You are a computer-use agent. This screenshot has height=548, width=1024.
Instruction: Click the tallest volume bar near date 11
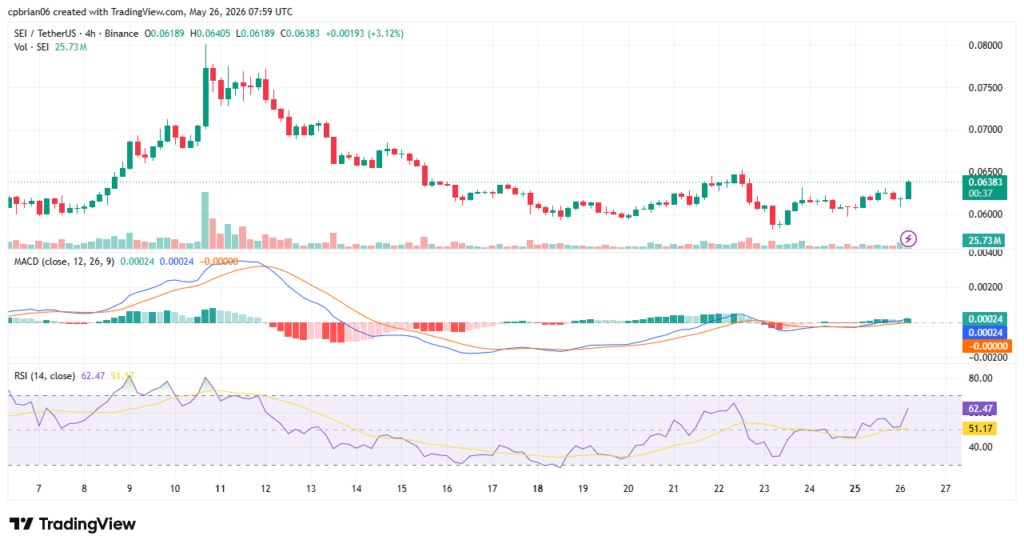[205, 220]
